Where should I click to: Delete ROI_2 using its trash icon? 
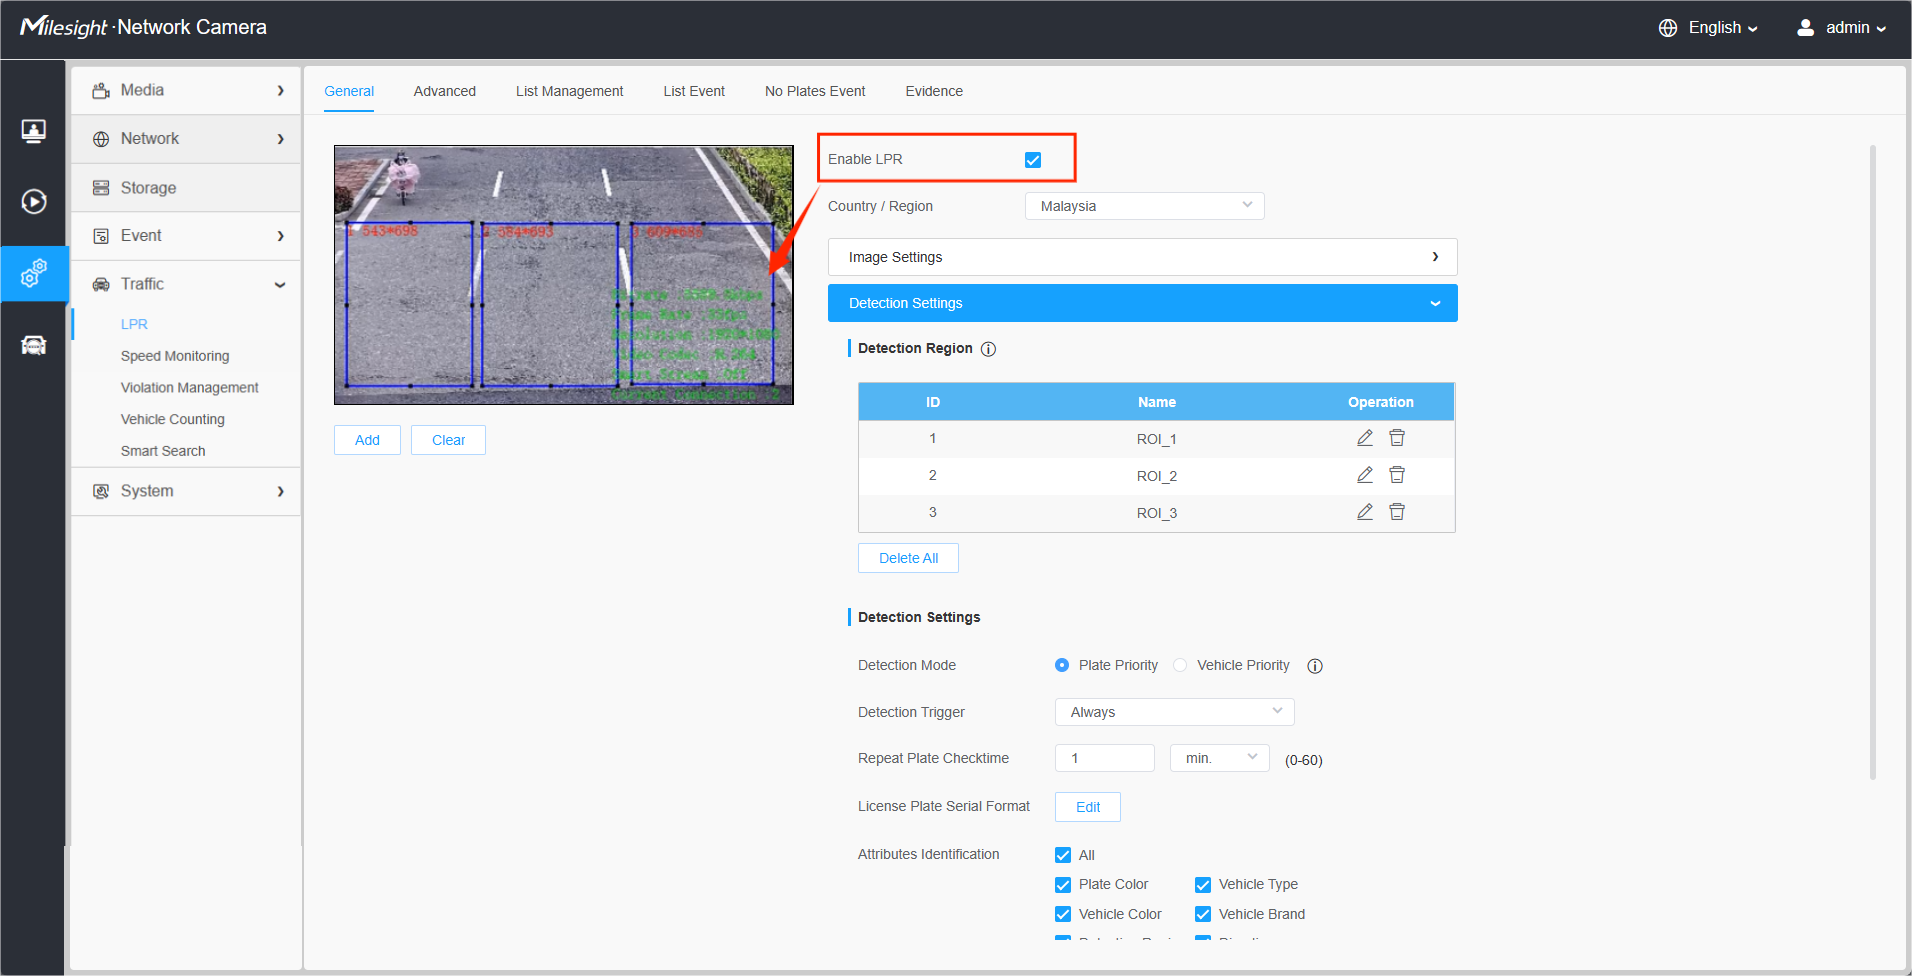click(x=1397, y=475)
